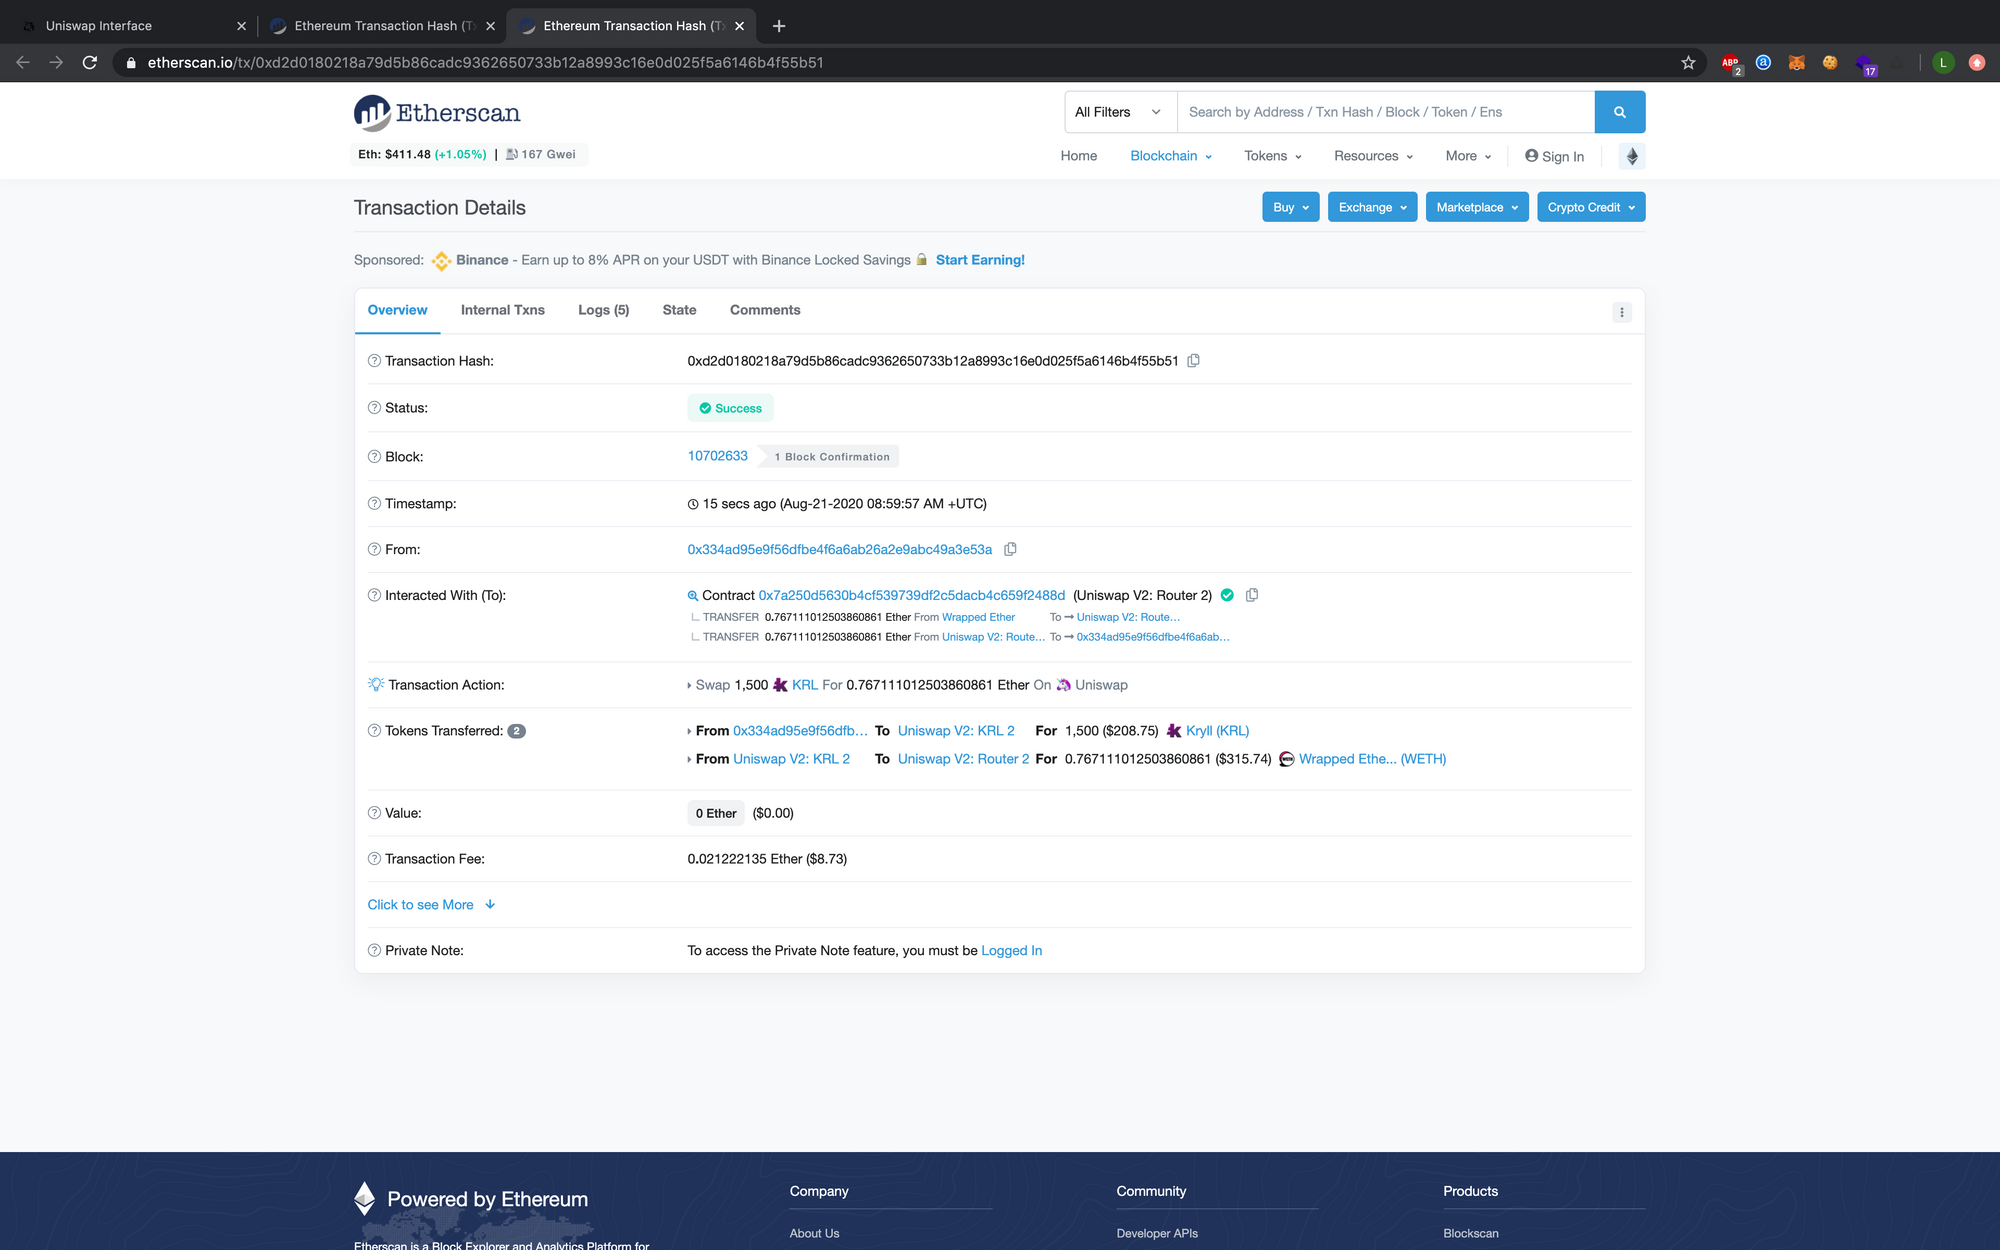Click the Developer APIs footer link
Screen dimensions: 2000x1250
(1157, 1233)
